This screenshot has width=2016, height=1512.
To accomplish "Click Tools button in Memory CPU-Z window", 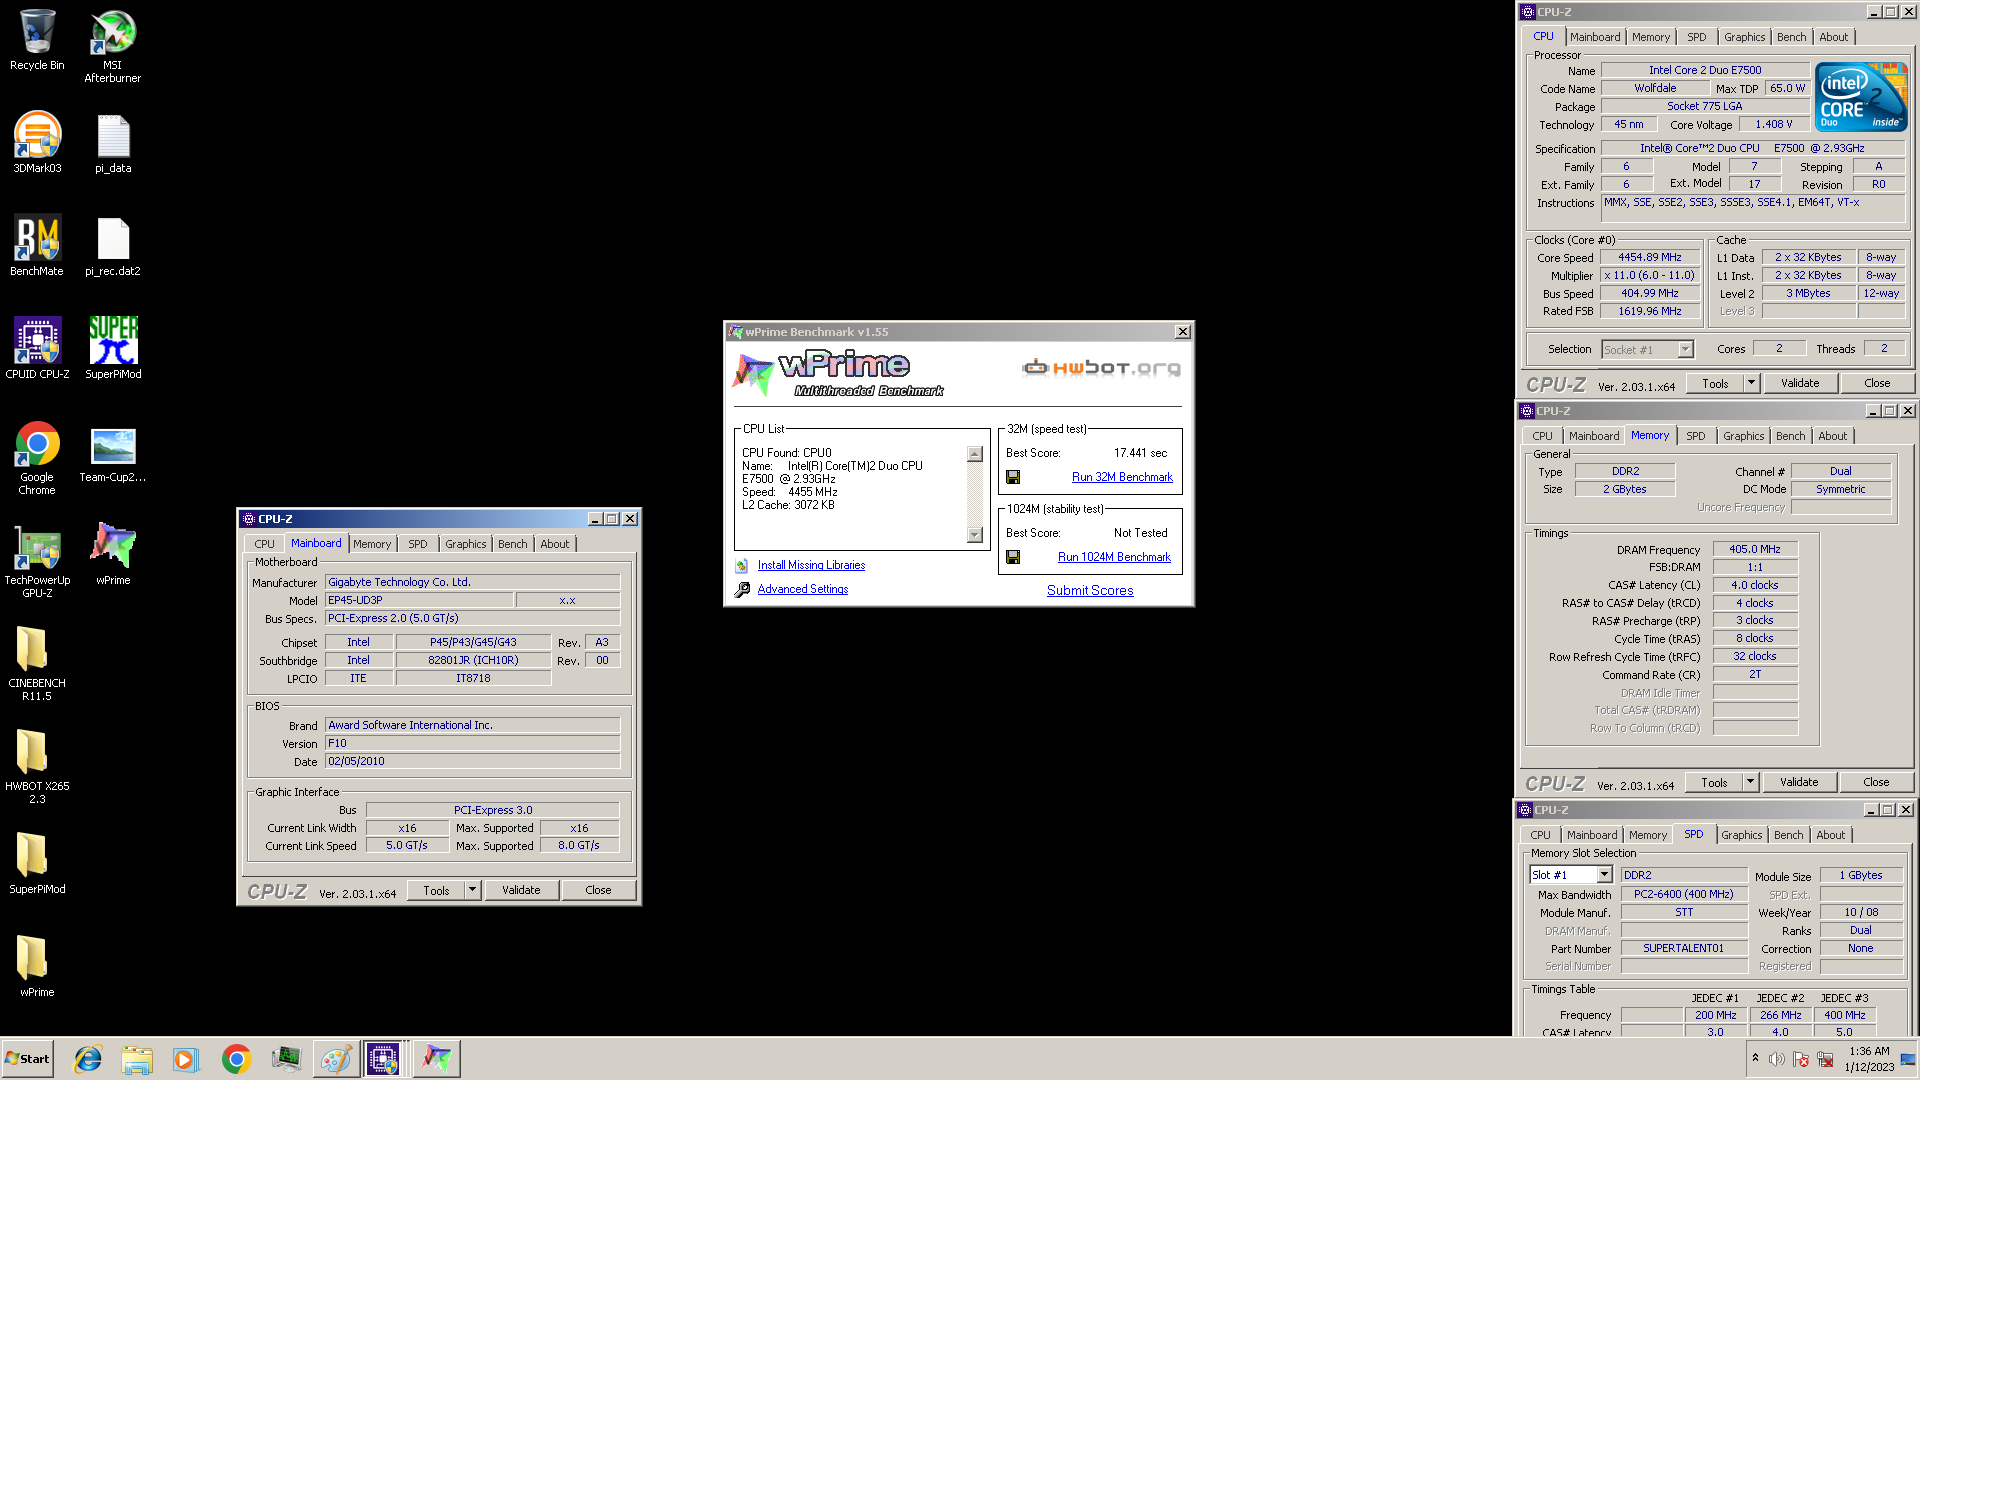I will pos(1714,782).
